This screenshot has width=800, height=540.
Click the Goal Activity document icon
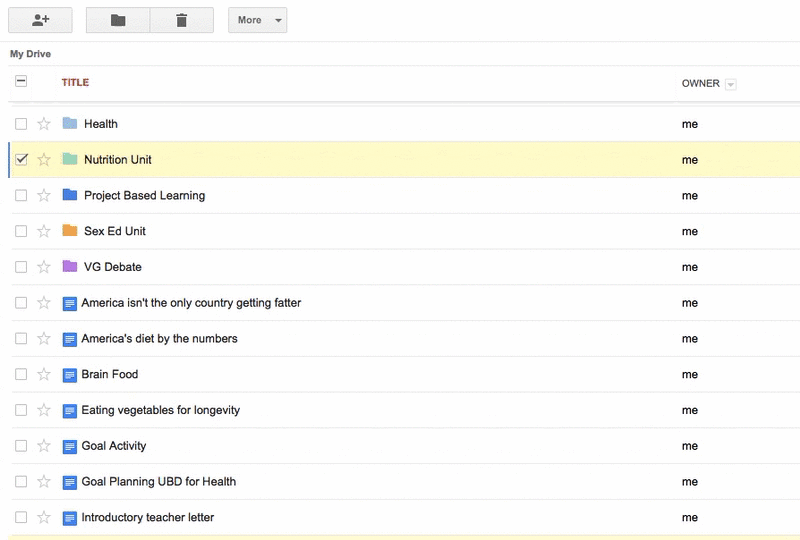(x=70, y=447)
